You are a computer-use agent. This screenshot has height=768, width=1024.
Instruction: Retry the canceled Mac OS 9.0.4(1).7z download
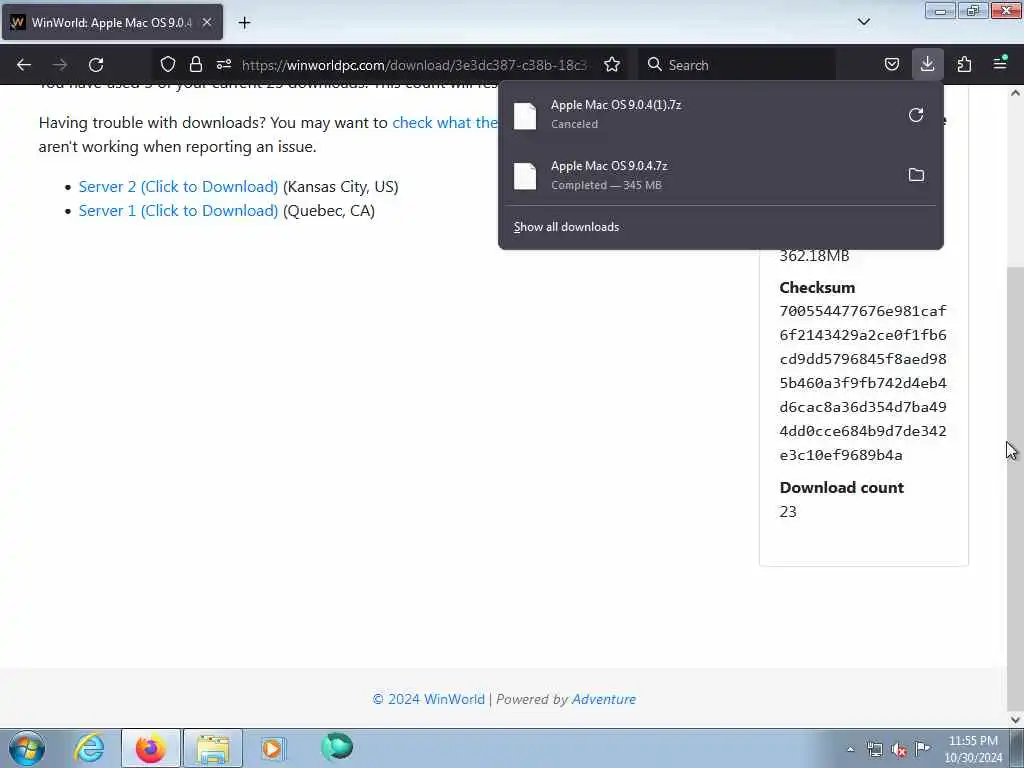(x=916, y=115)
